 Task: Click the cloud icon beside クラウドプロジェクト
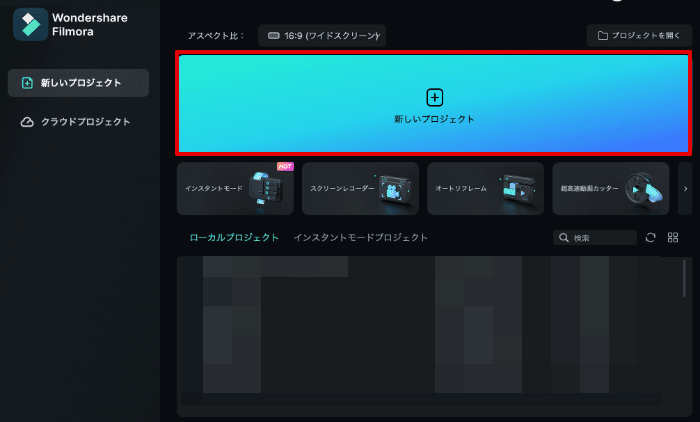(27, 122)
